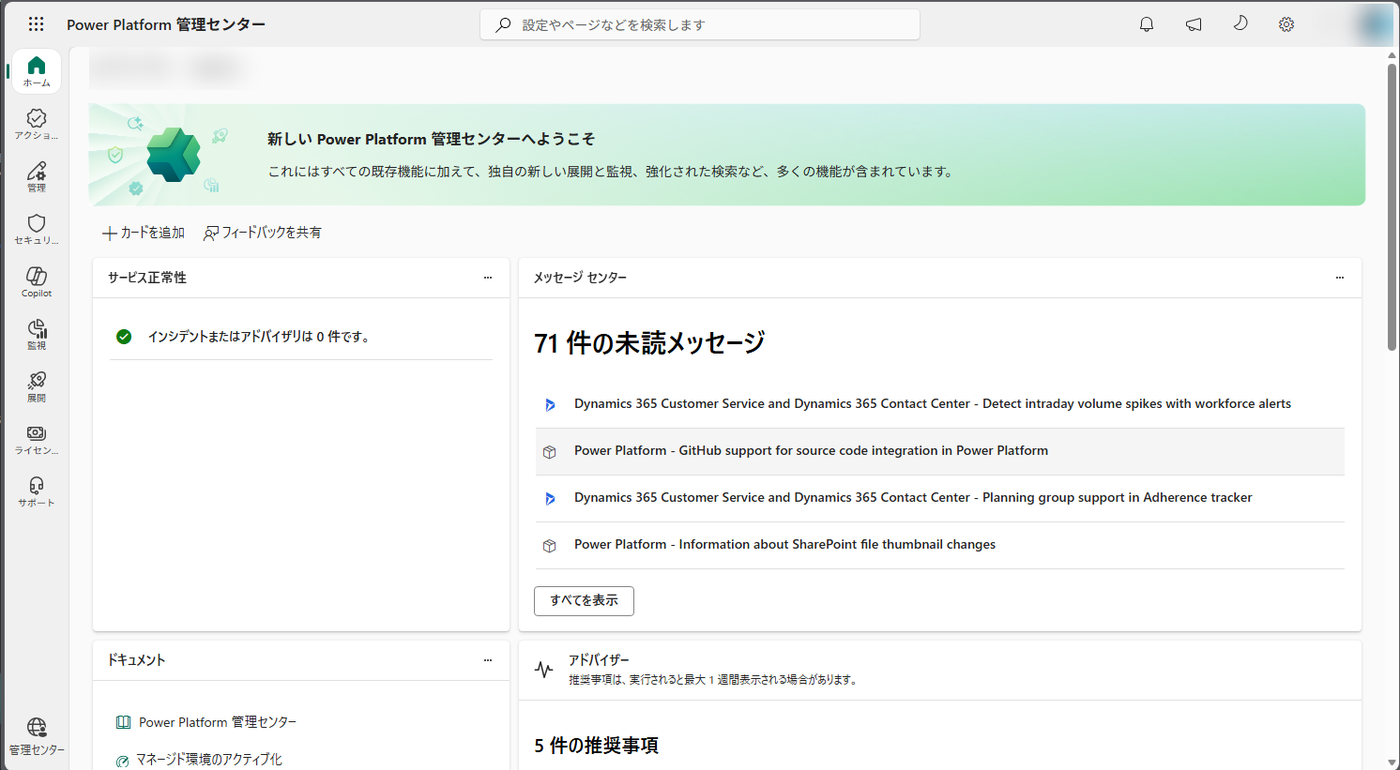Screen dimensions: 1400x770
Task: Click the book icon beside Power Platform 管理センター
Action: coord(123,722)
